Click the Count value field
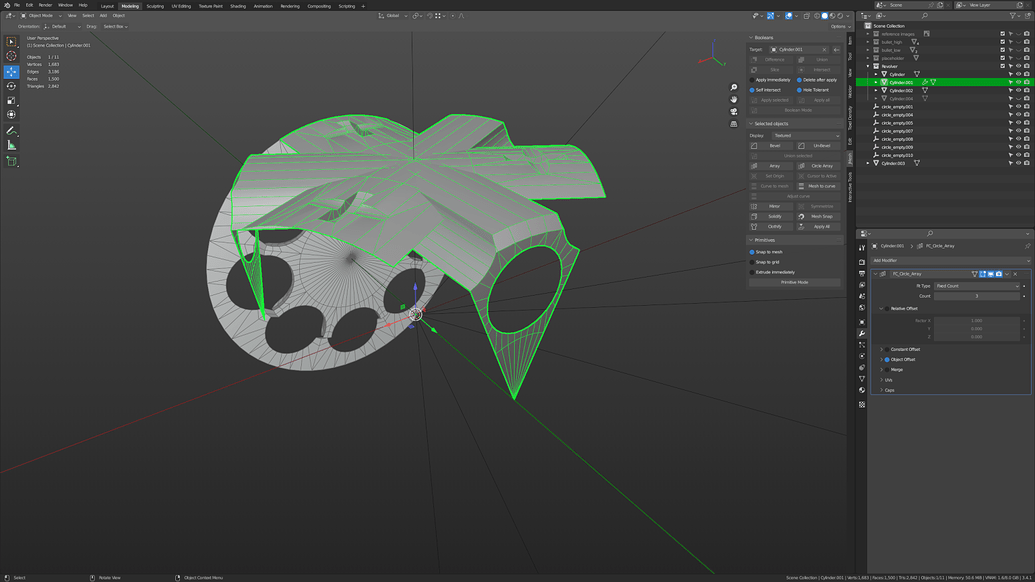 coord(976,296)
